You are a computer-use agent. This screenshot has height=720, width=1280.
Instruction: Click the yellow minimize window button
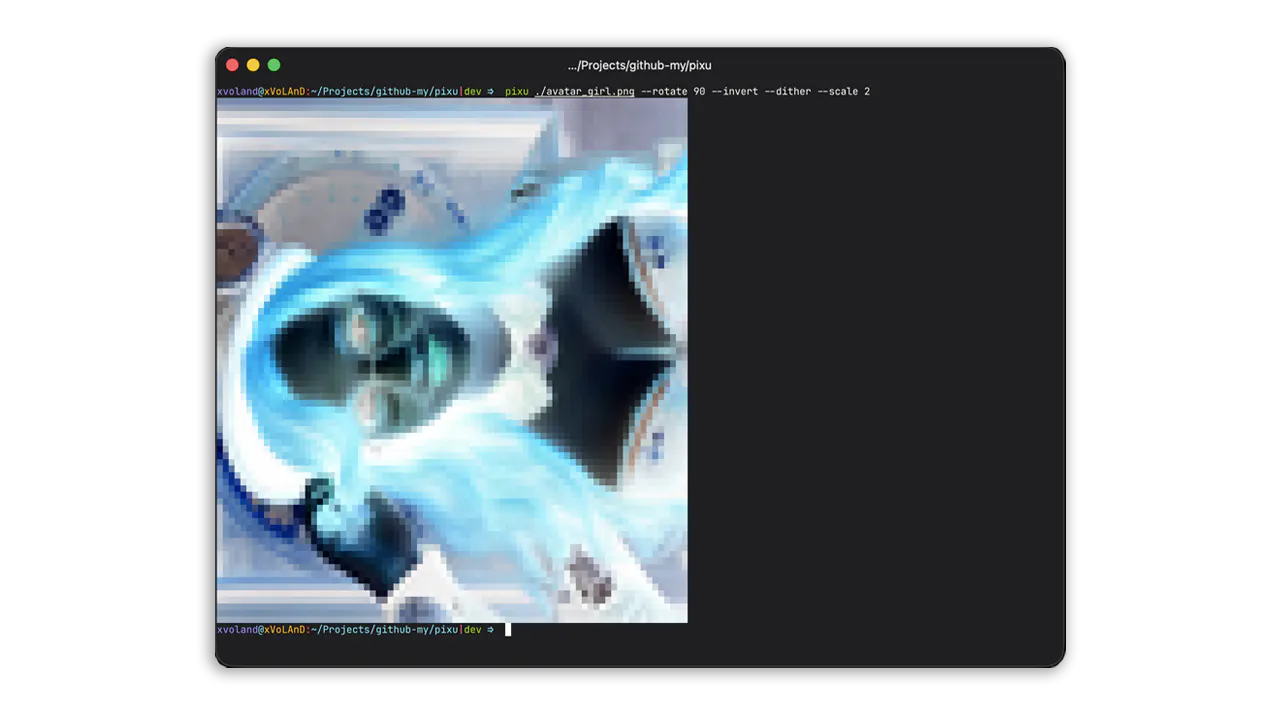coord(253,65)
